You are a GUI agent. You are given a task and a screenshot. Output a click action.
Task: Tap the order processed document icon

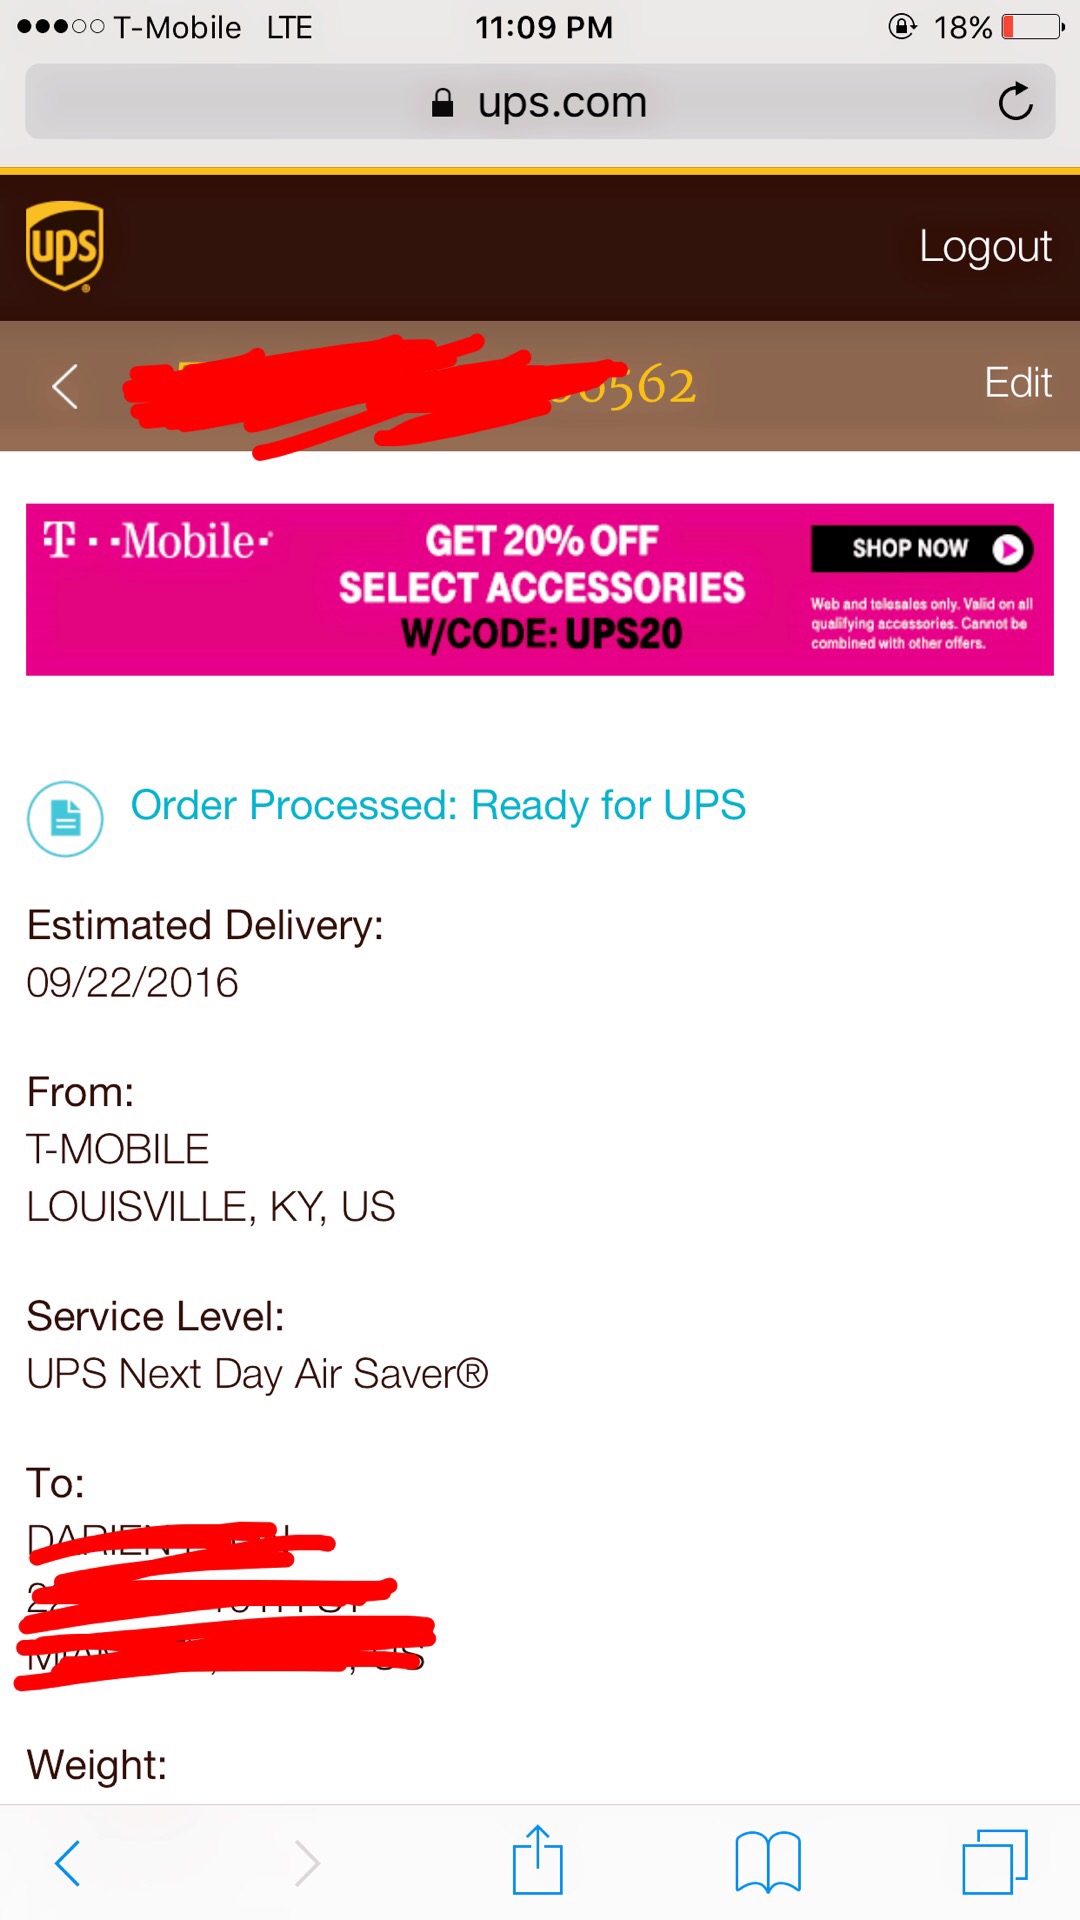point(65,819)
